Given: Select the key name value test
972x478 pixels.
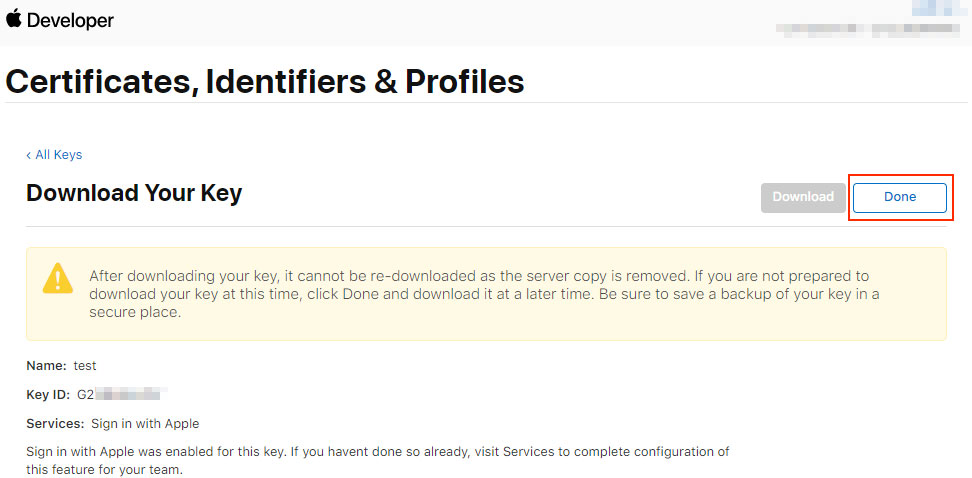Looking at the screenshot, I should [x=85, y=366].
